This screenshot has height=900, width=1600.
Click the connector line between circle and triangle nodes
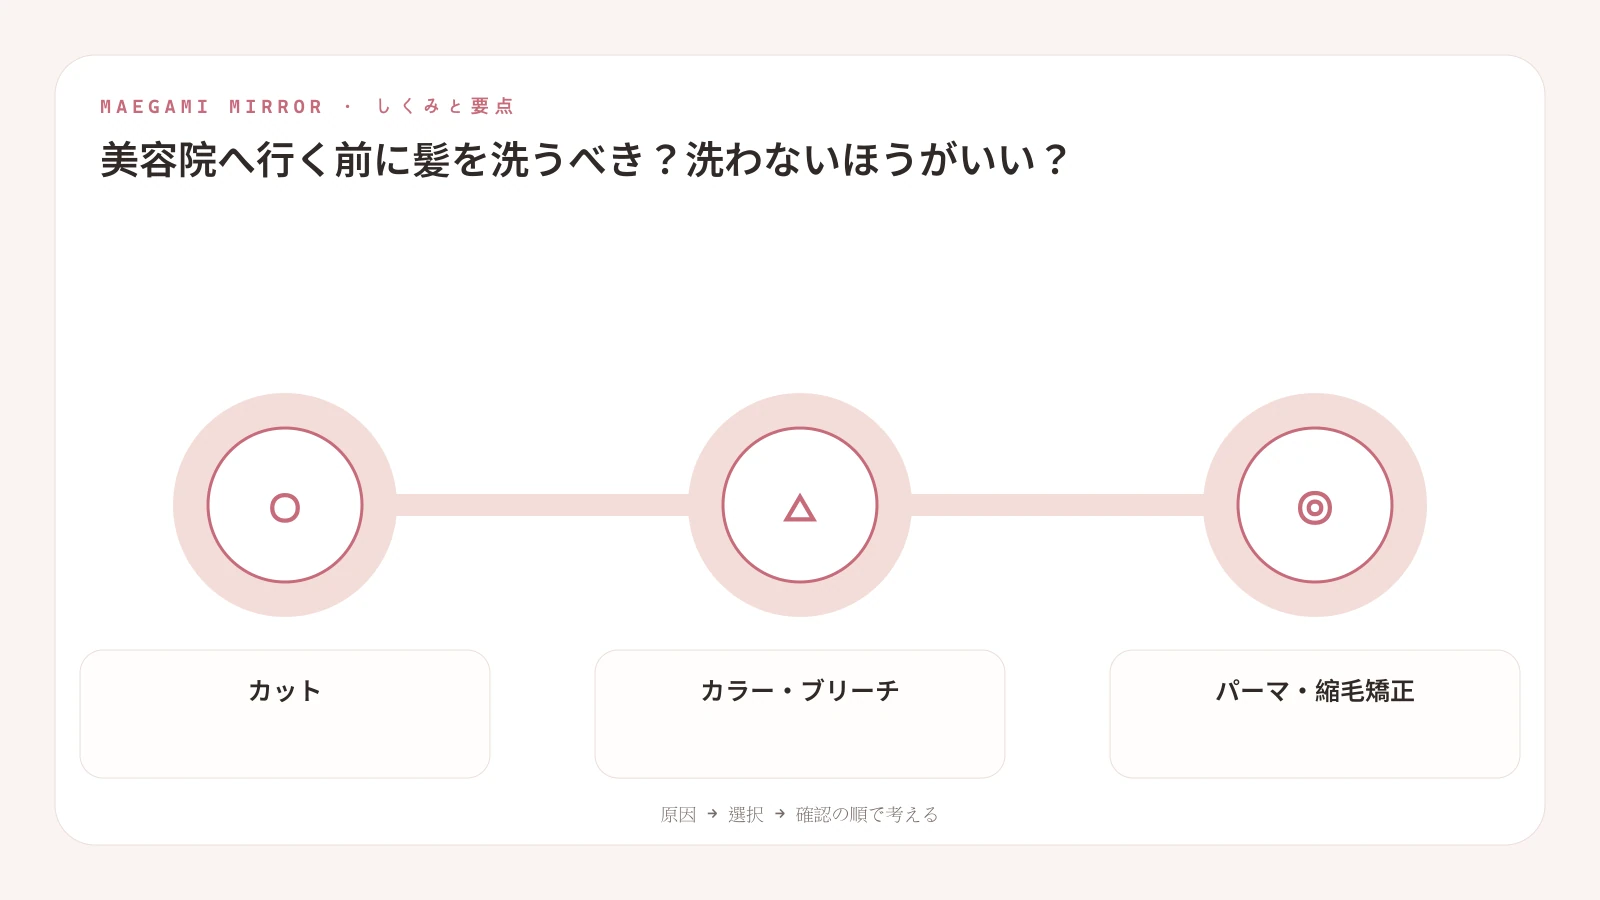(542, 505)
